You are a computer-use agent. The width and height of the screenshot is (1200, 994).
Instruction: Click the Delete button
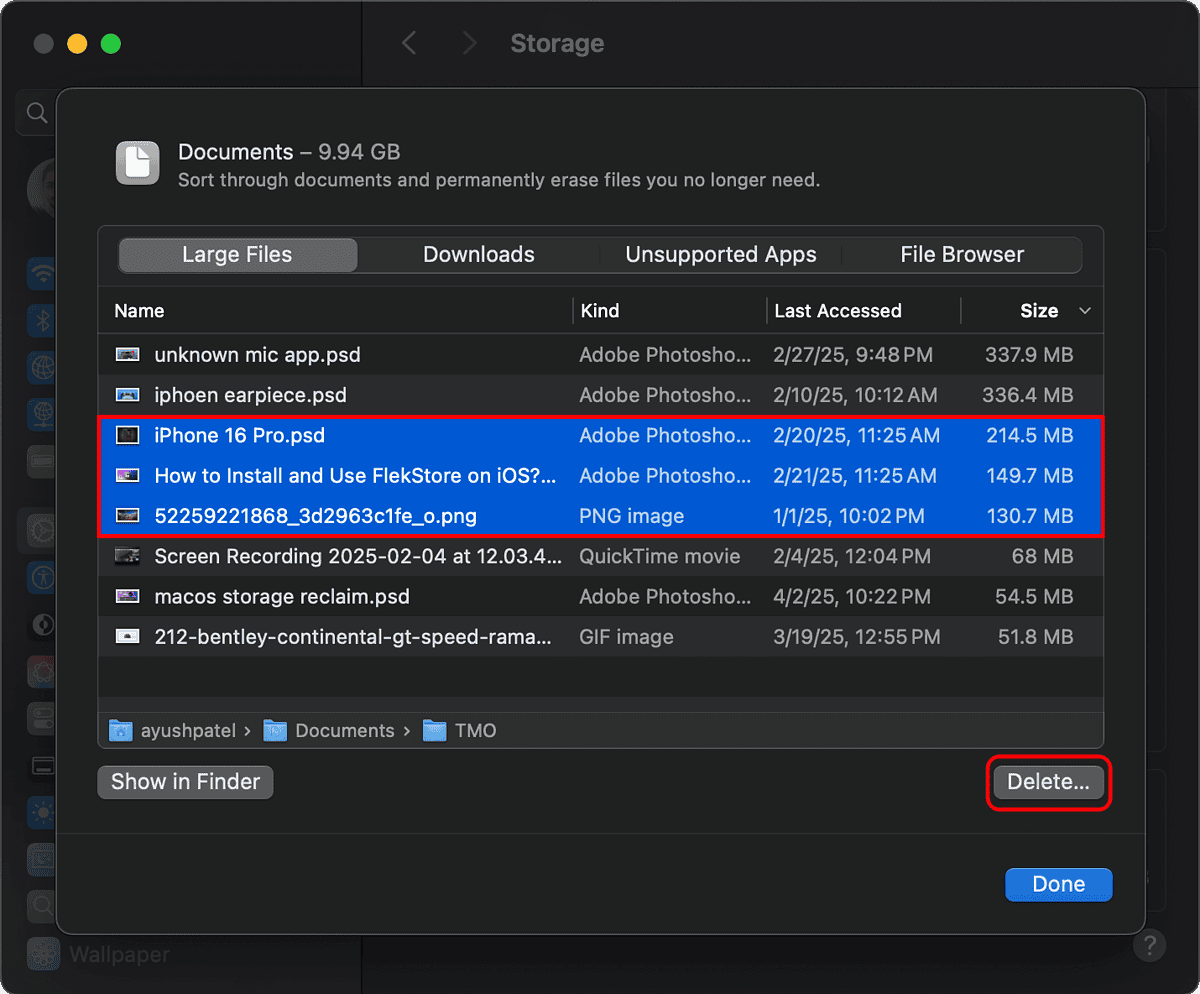pyautogui.click(x=1048, y=783)
